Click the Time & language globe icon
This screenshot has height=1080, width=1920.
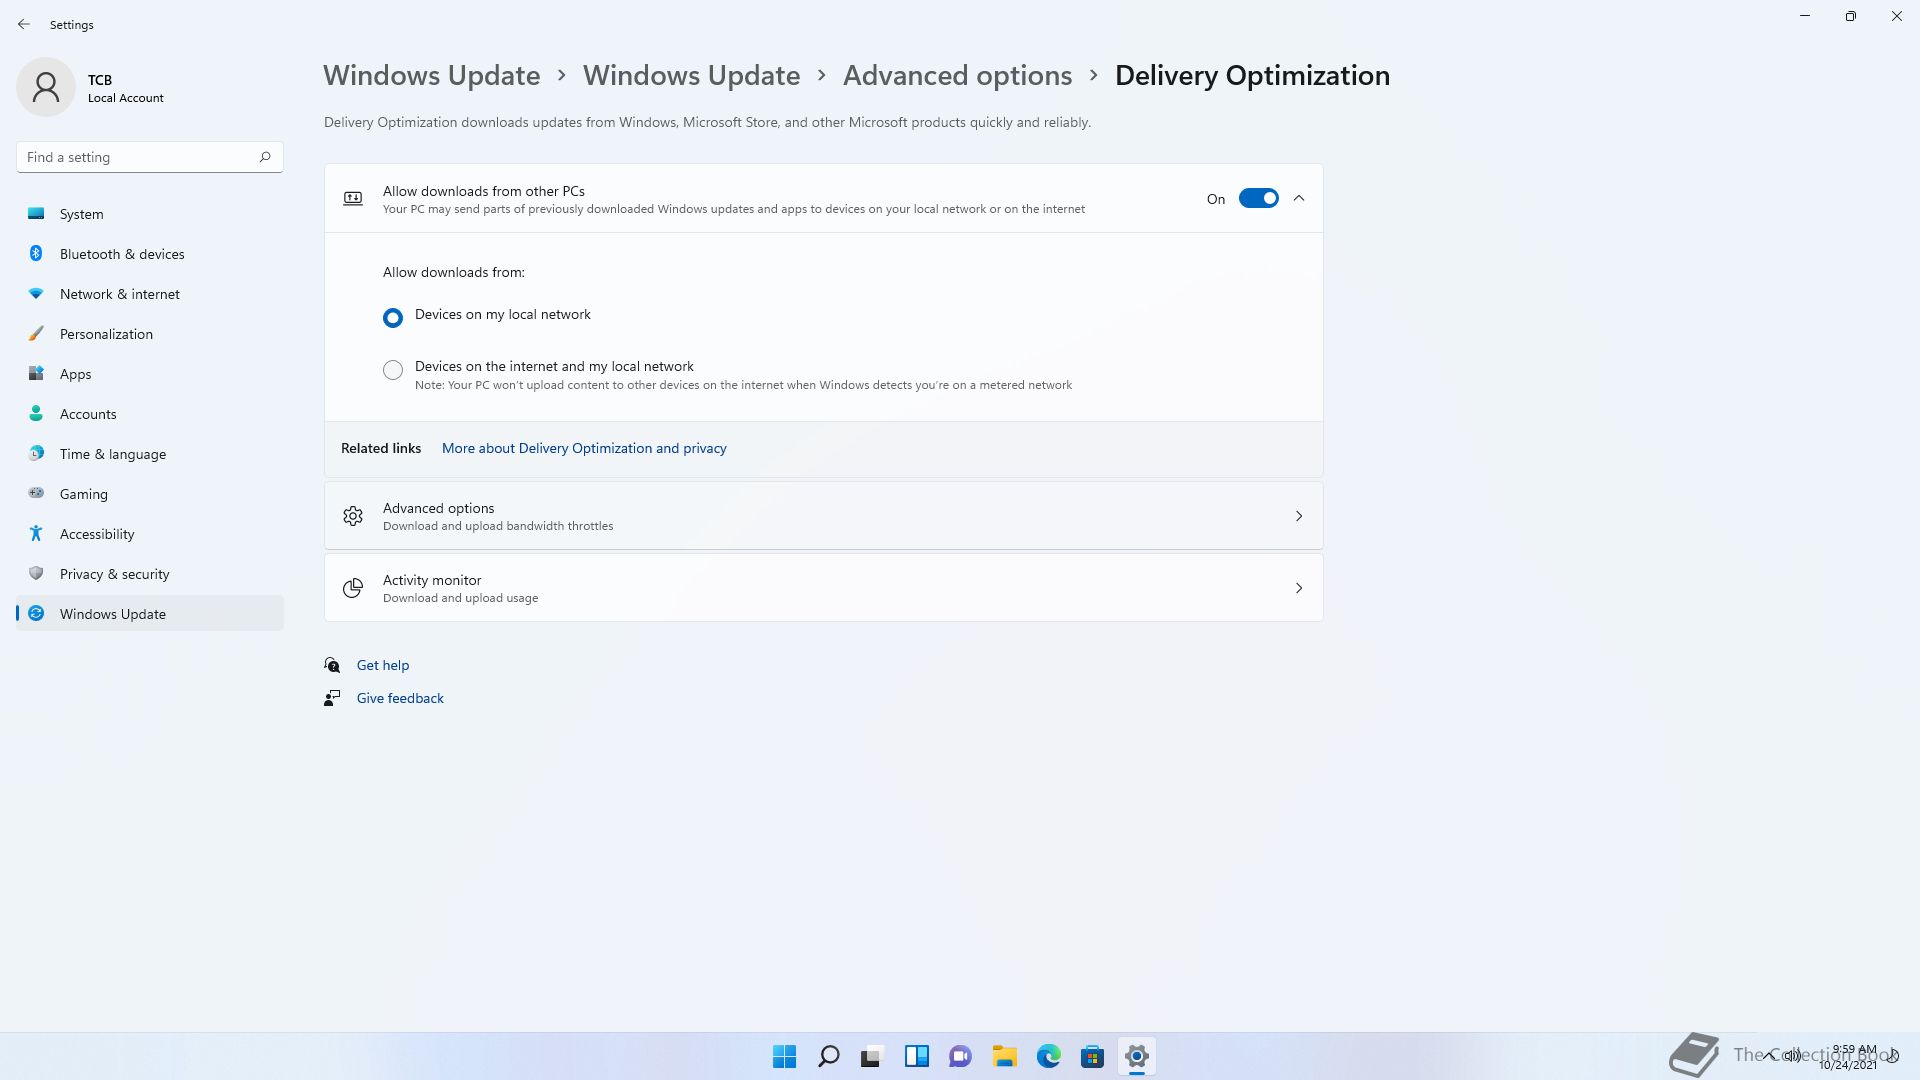pyautogui.click(x=36, y=453)
